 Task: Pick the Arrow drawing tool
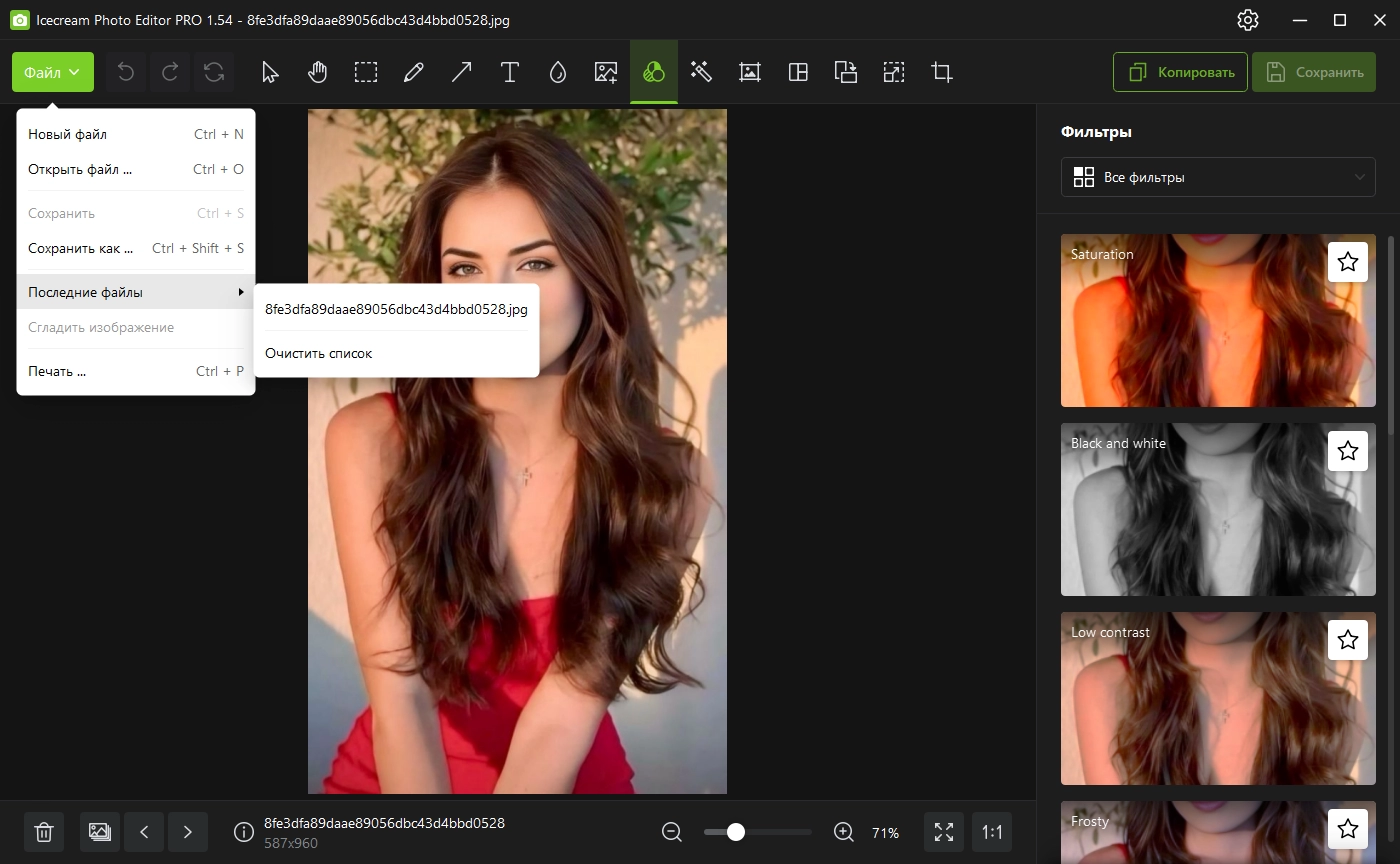point(461,72)
